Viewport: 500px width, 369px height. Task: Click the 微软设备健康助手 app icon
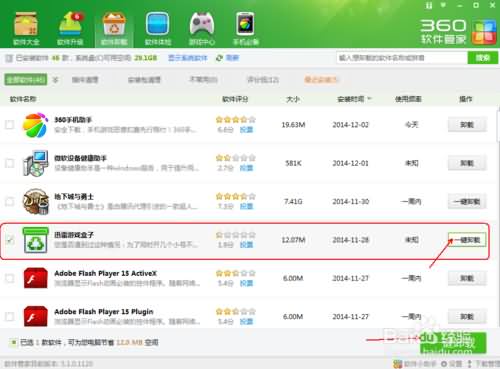(35, 163)
